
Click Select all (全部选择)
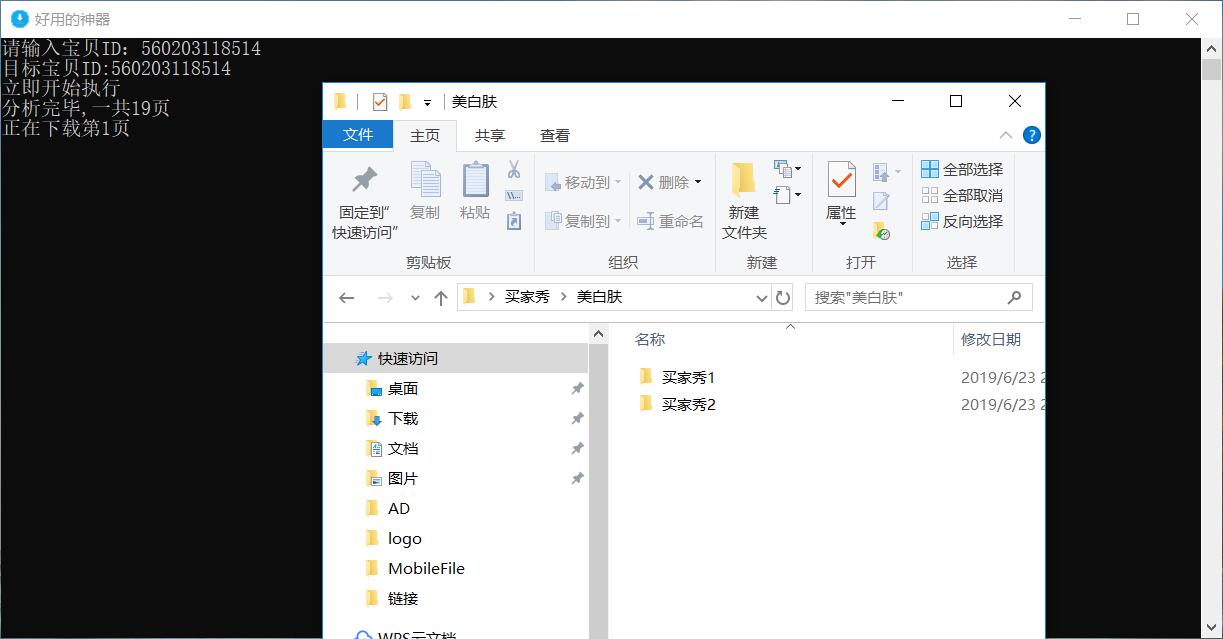[962, 170]
